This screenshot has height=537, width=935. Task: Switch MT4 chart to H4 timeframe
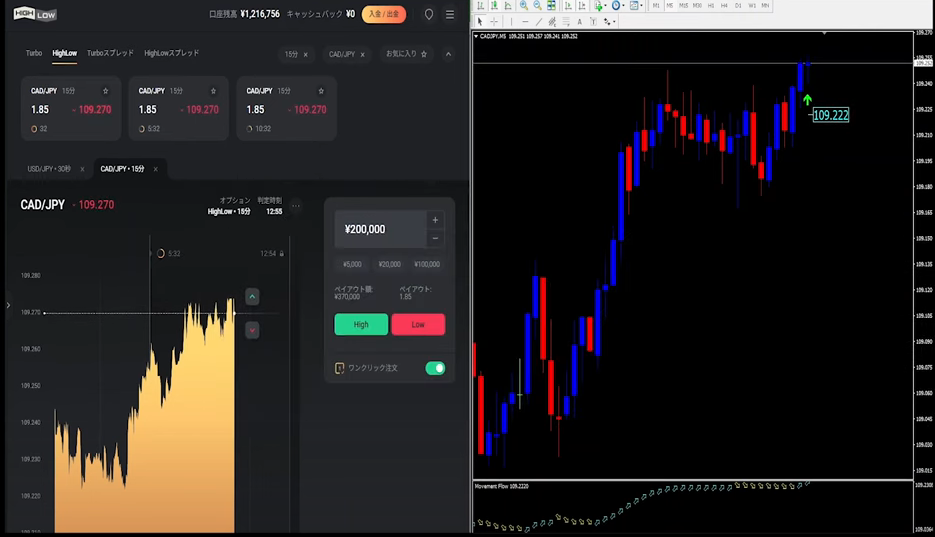(725, 5)
